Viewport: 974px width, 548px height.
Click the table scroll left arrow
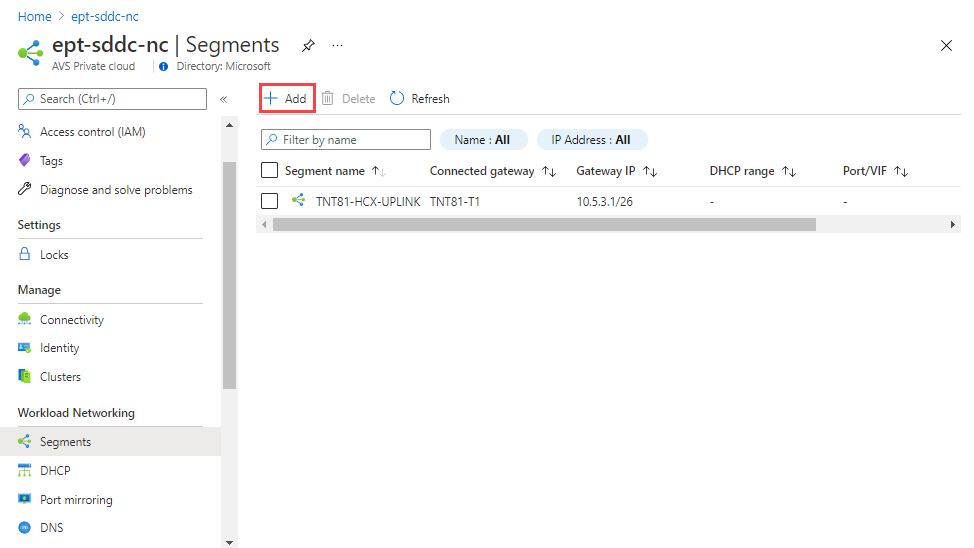pos(265,224)
